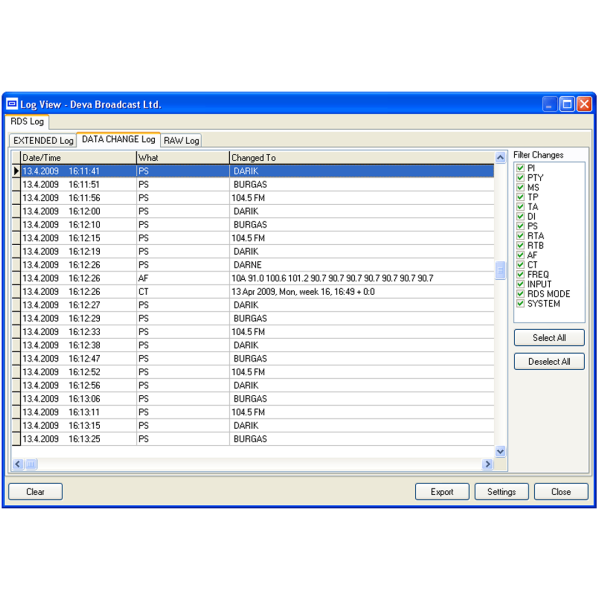Toggle the PTY filter checkbox

[x=520, y=178]
